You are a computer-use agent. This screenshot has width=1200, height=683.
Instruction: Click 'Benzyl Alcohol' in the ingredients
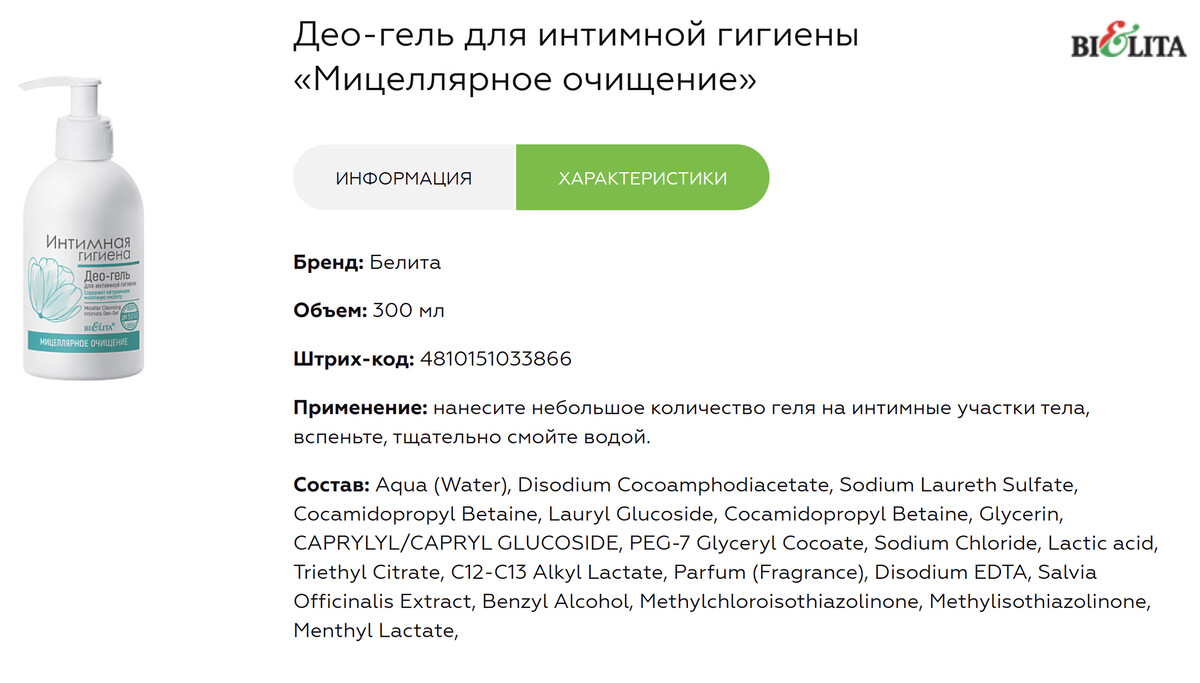pyautogui.click(x=556, y=601)
